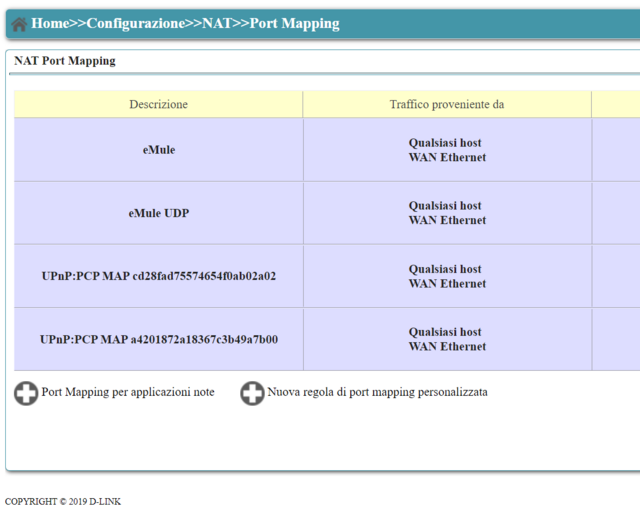Select UPnP:PCP MAP cd28fad75574654f0ab02a02 entry
Viewport: 640px width, 511px height.
158,276
